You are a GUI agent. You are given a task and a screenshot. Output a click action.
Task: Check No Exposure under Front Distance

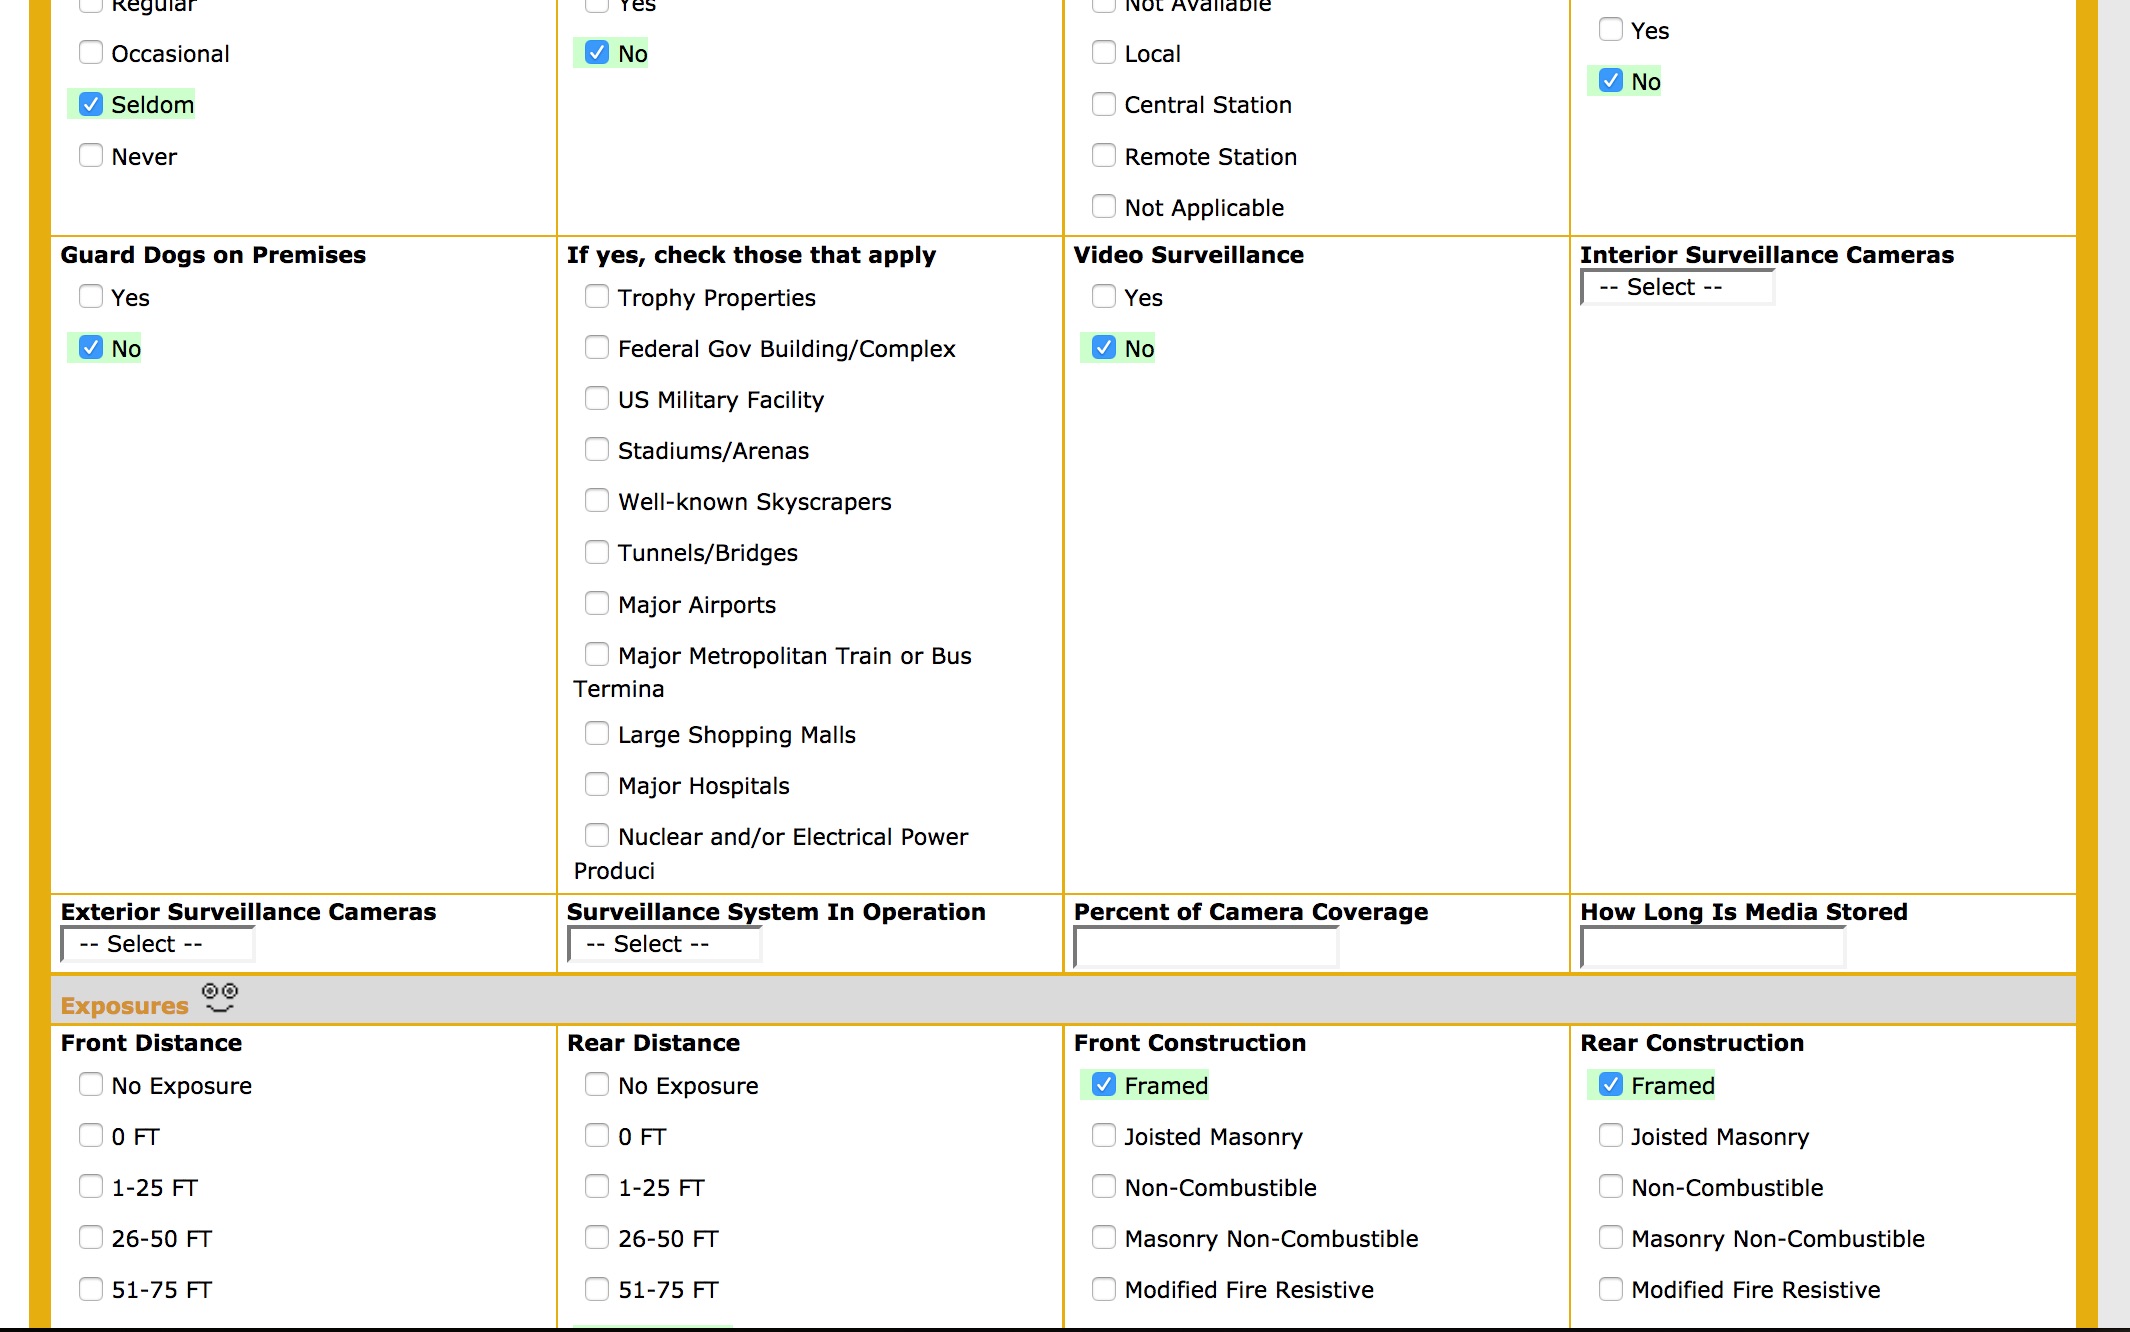(91, 1084)
